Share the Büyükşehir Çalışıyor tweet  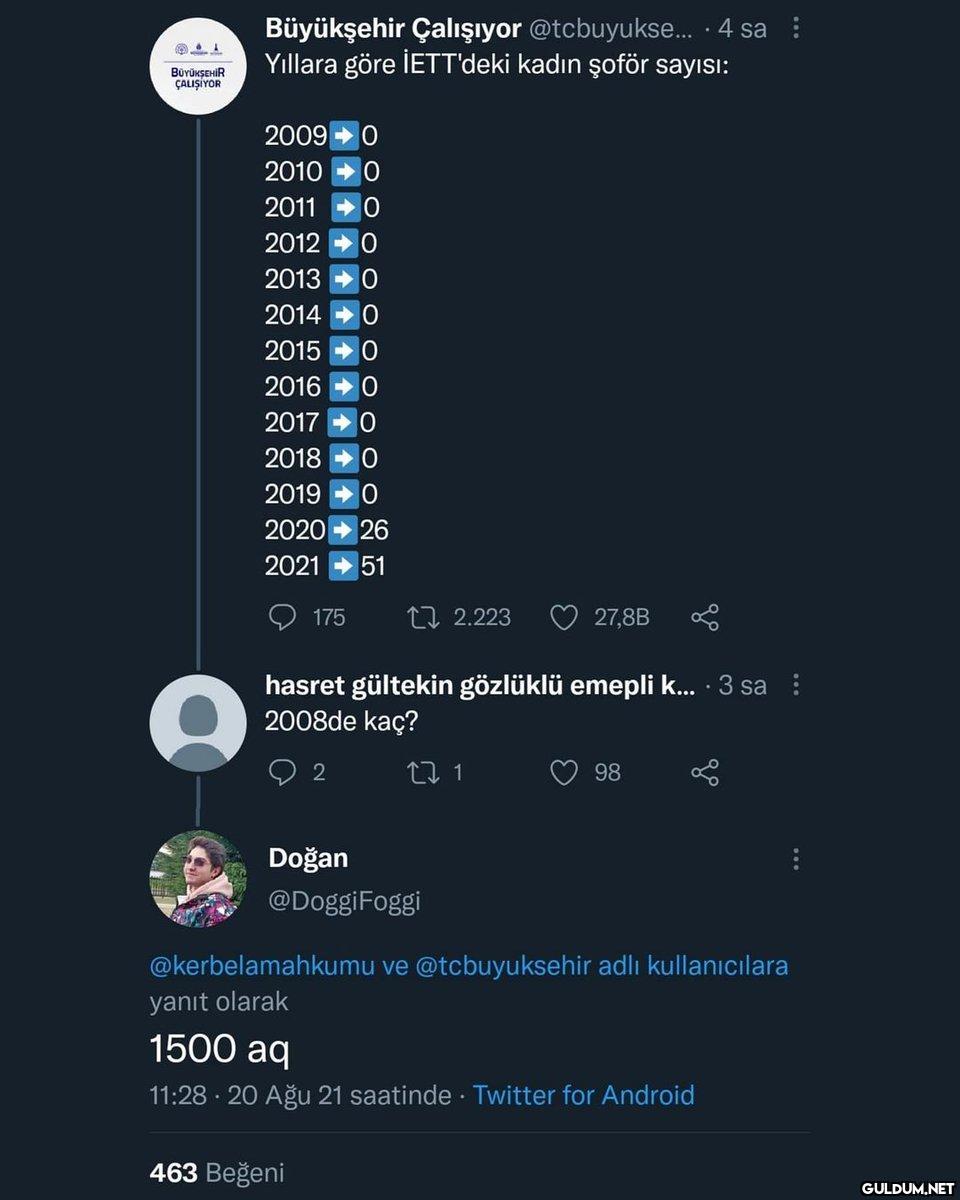point(705,617)
